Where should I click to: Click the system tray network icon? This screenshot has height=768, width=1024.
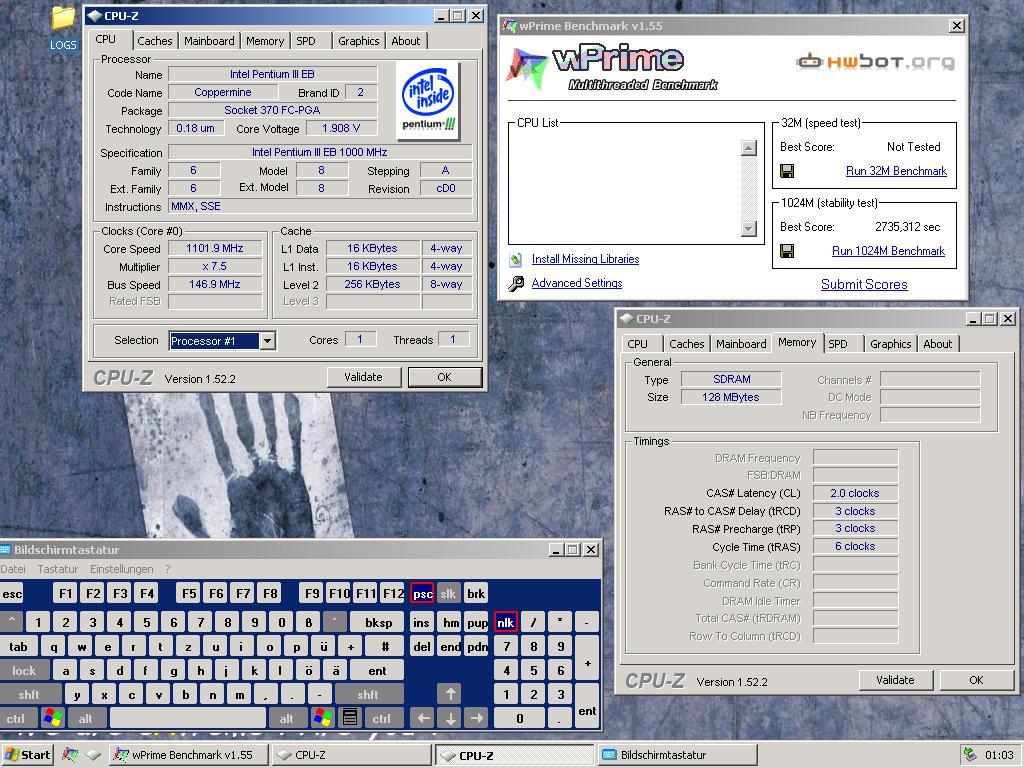[970, 754]
